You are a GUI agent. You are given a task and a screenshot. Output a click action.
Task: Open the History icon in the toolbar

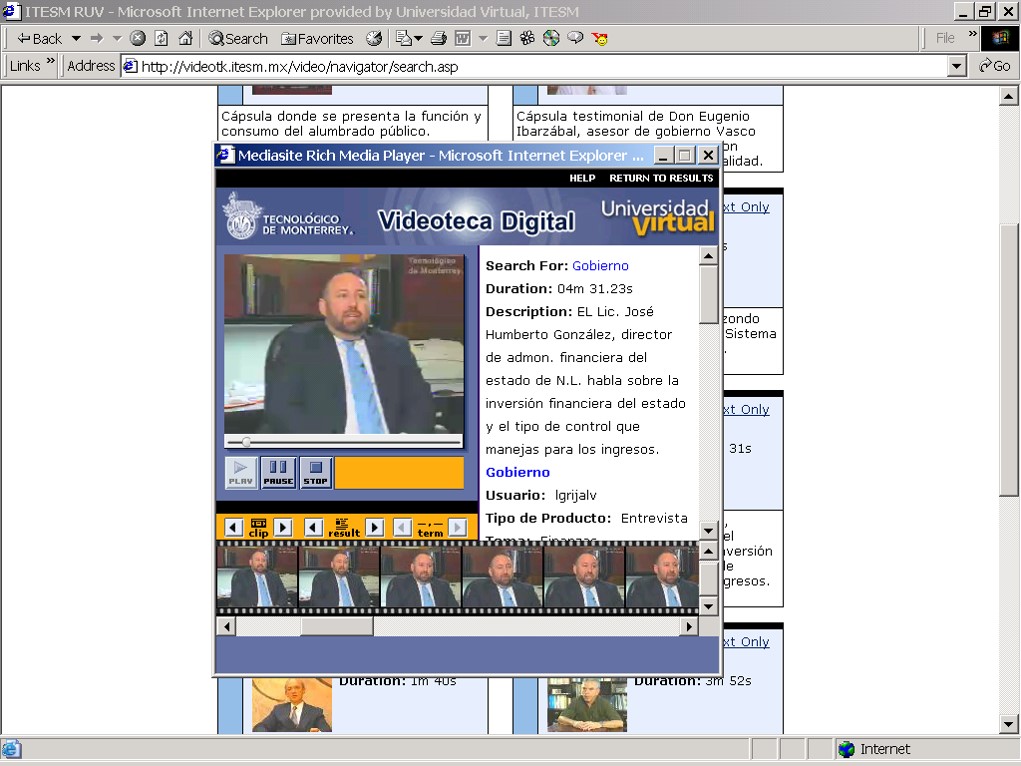pos(374,38)
